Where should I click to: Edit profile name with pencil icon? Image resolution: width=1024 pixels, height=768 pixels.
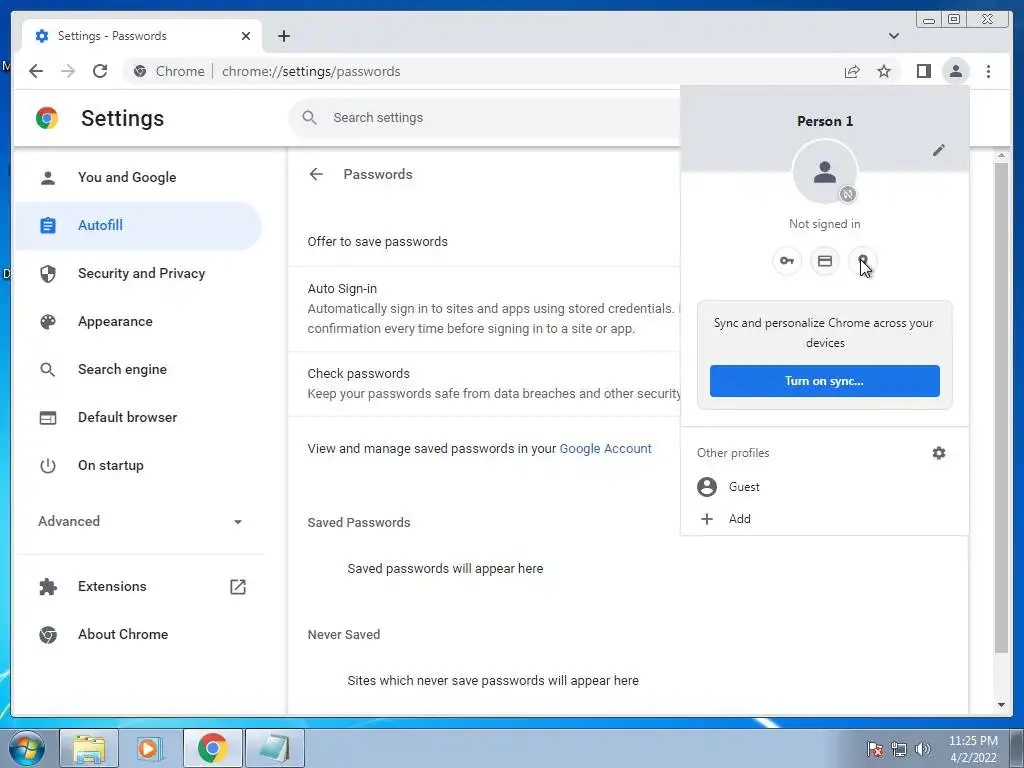coord(938,150)
